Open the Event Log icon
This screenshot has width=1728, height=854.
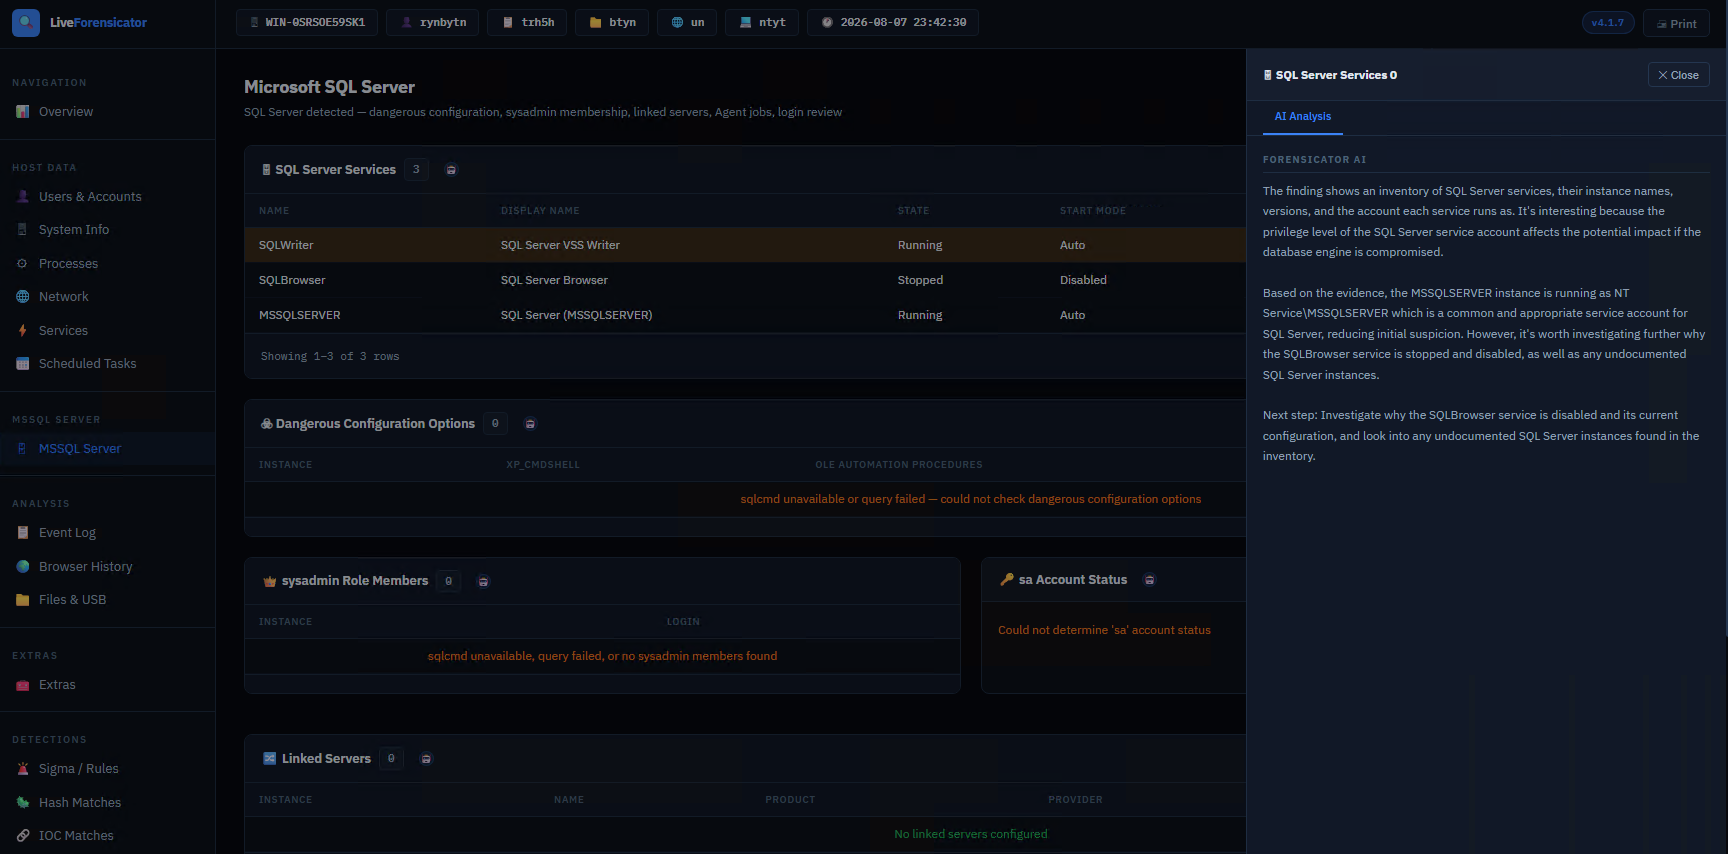coord(22,533)
